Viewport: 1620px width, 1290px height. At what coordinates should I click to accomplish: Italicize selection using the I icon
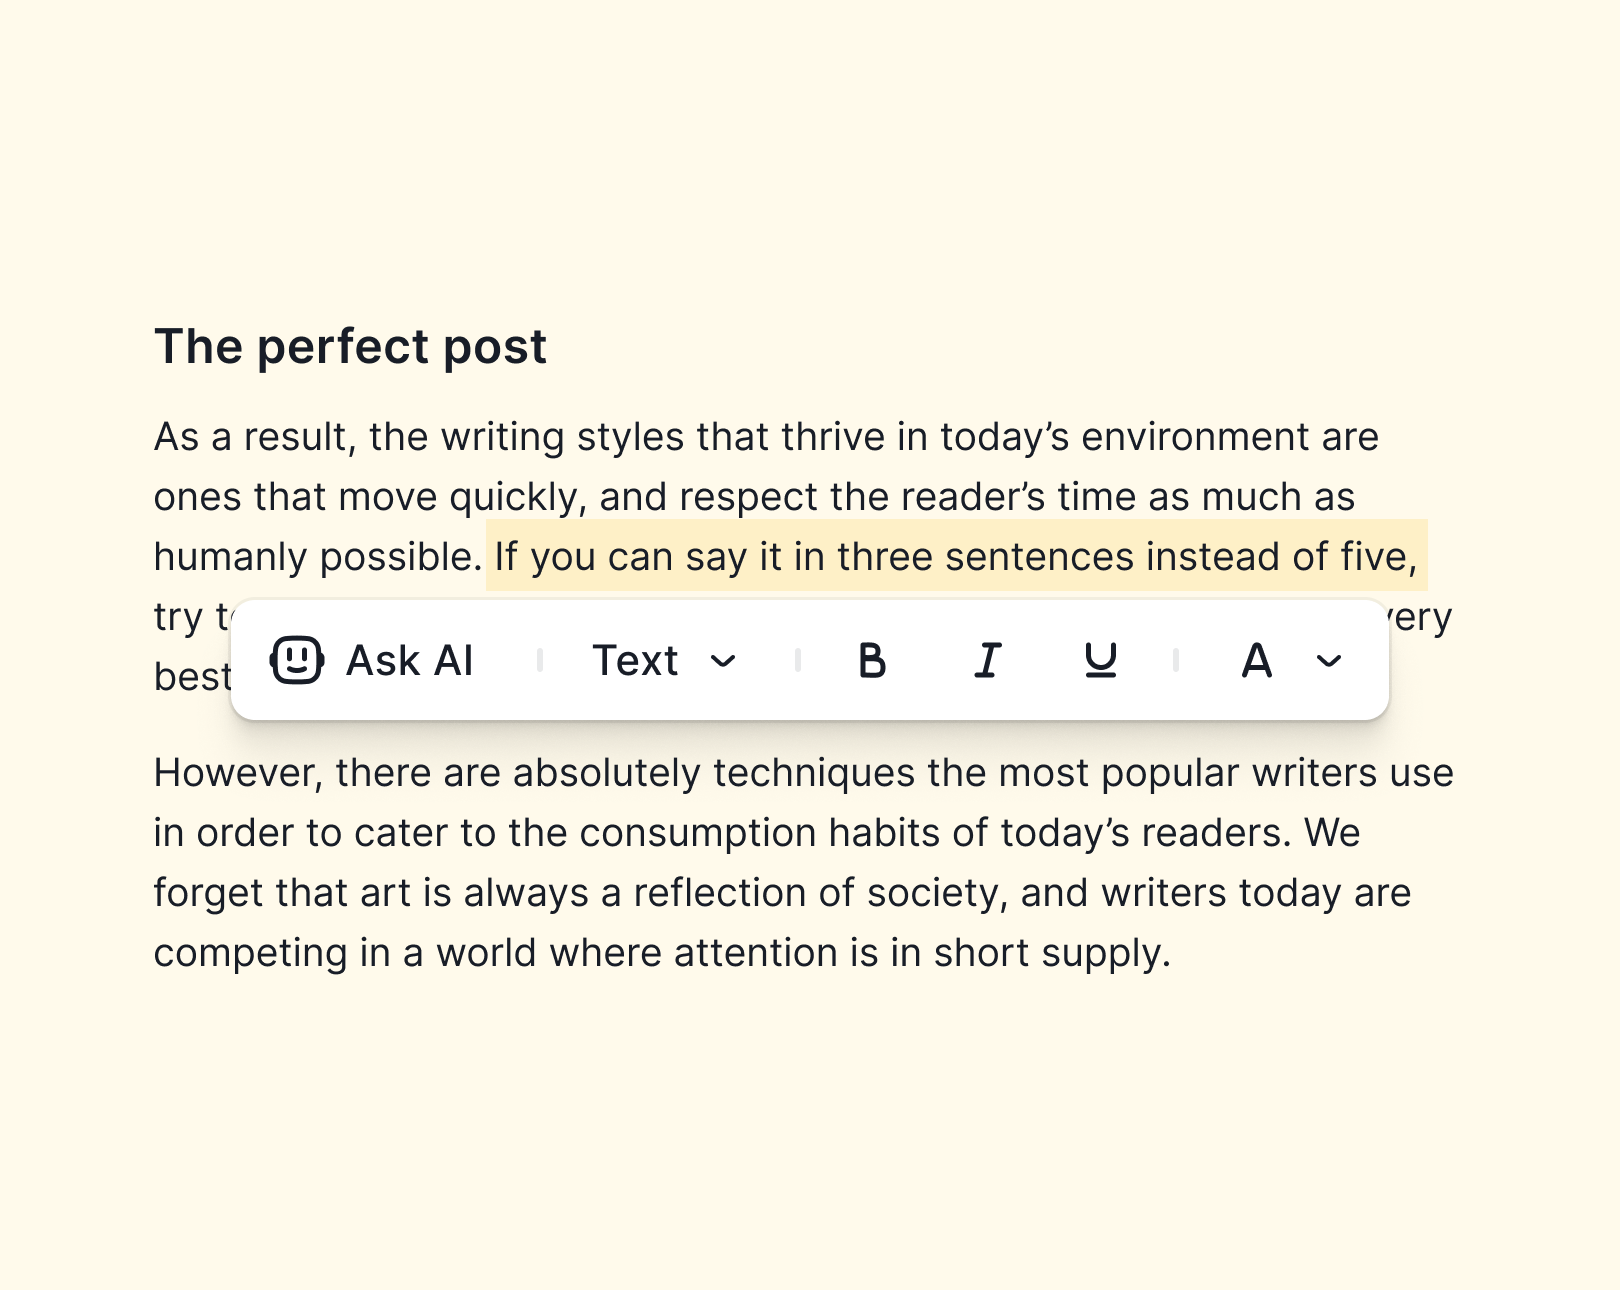[987, 660]
